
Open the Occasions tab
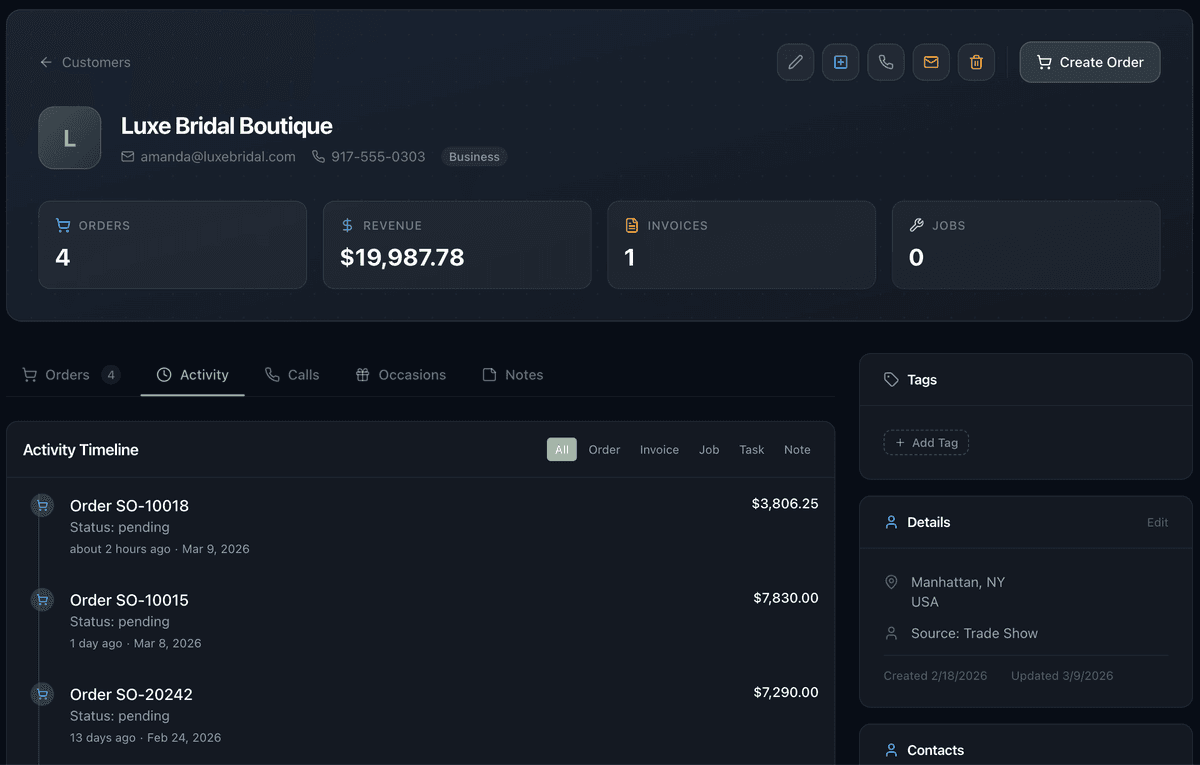click(401, 375)
